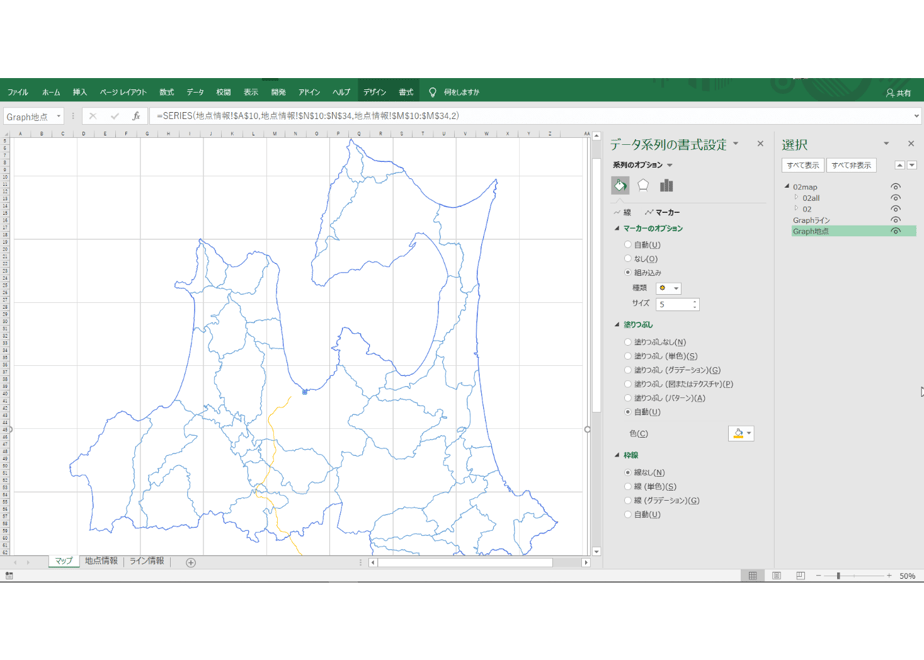
Task: Select 塗りつぶし (単色)(S) solid fill radio
Action: [x=628, y=356]
